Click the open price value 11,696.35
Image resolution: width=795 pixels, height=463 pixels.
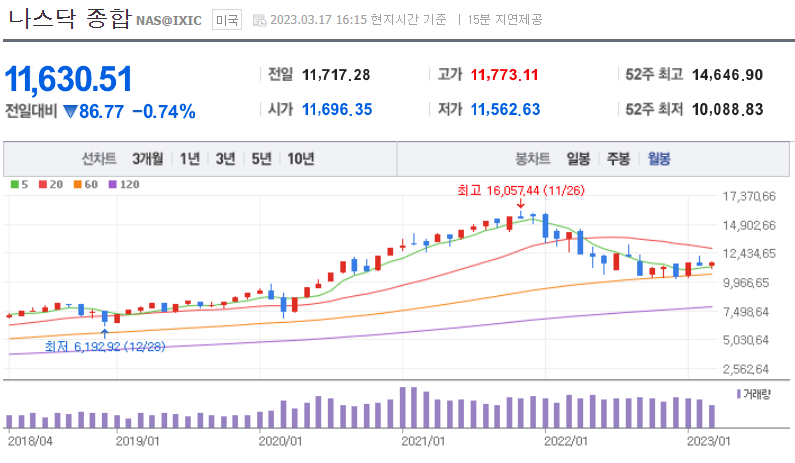coord(337,110)
